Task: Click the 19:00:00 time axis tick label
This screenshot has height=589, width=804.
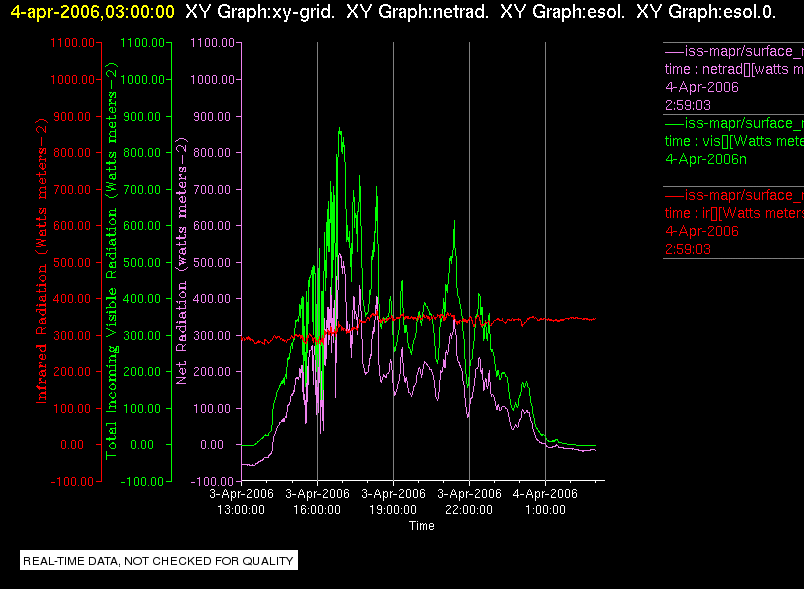Action: coord(393,510)
